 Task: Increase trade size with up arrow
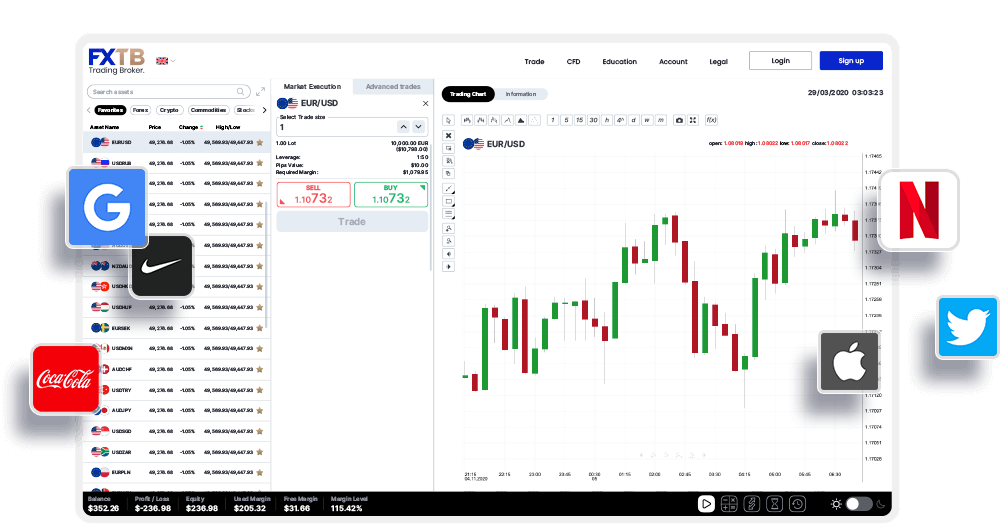(403, 127)
